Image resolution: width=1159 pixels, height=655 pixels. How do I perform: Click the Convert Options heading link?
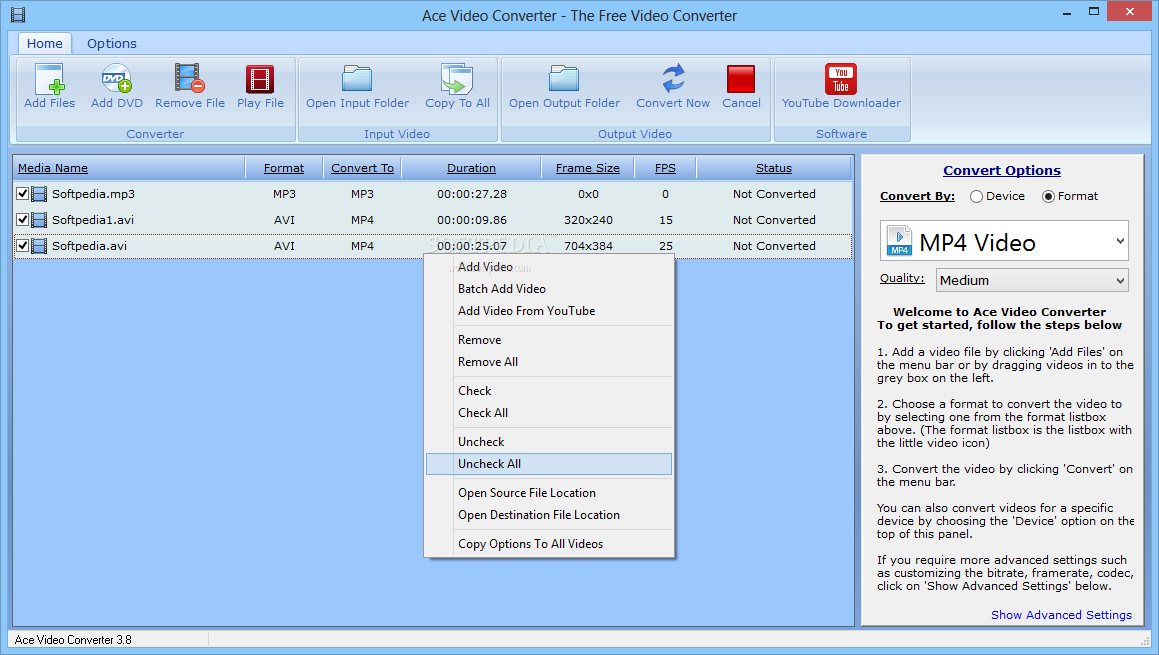(1002, 171)
